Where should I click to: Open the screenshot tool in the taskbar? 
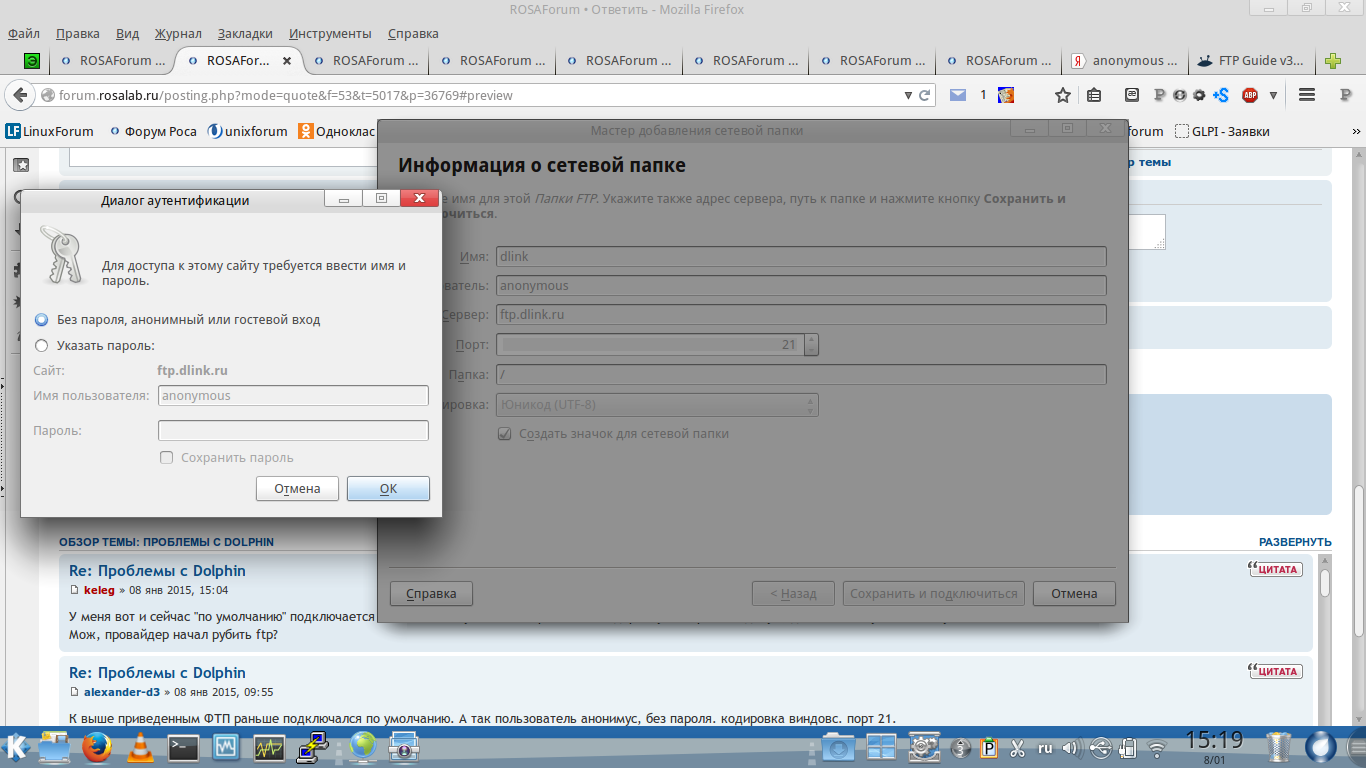(x=404, y=746)
